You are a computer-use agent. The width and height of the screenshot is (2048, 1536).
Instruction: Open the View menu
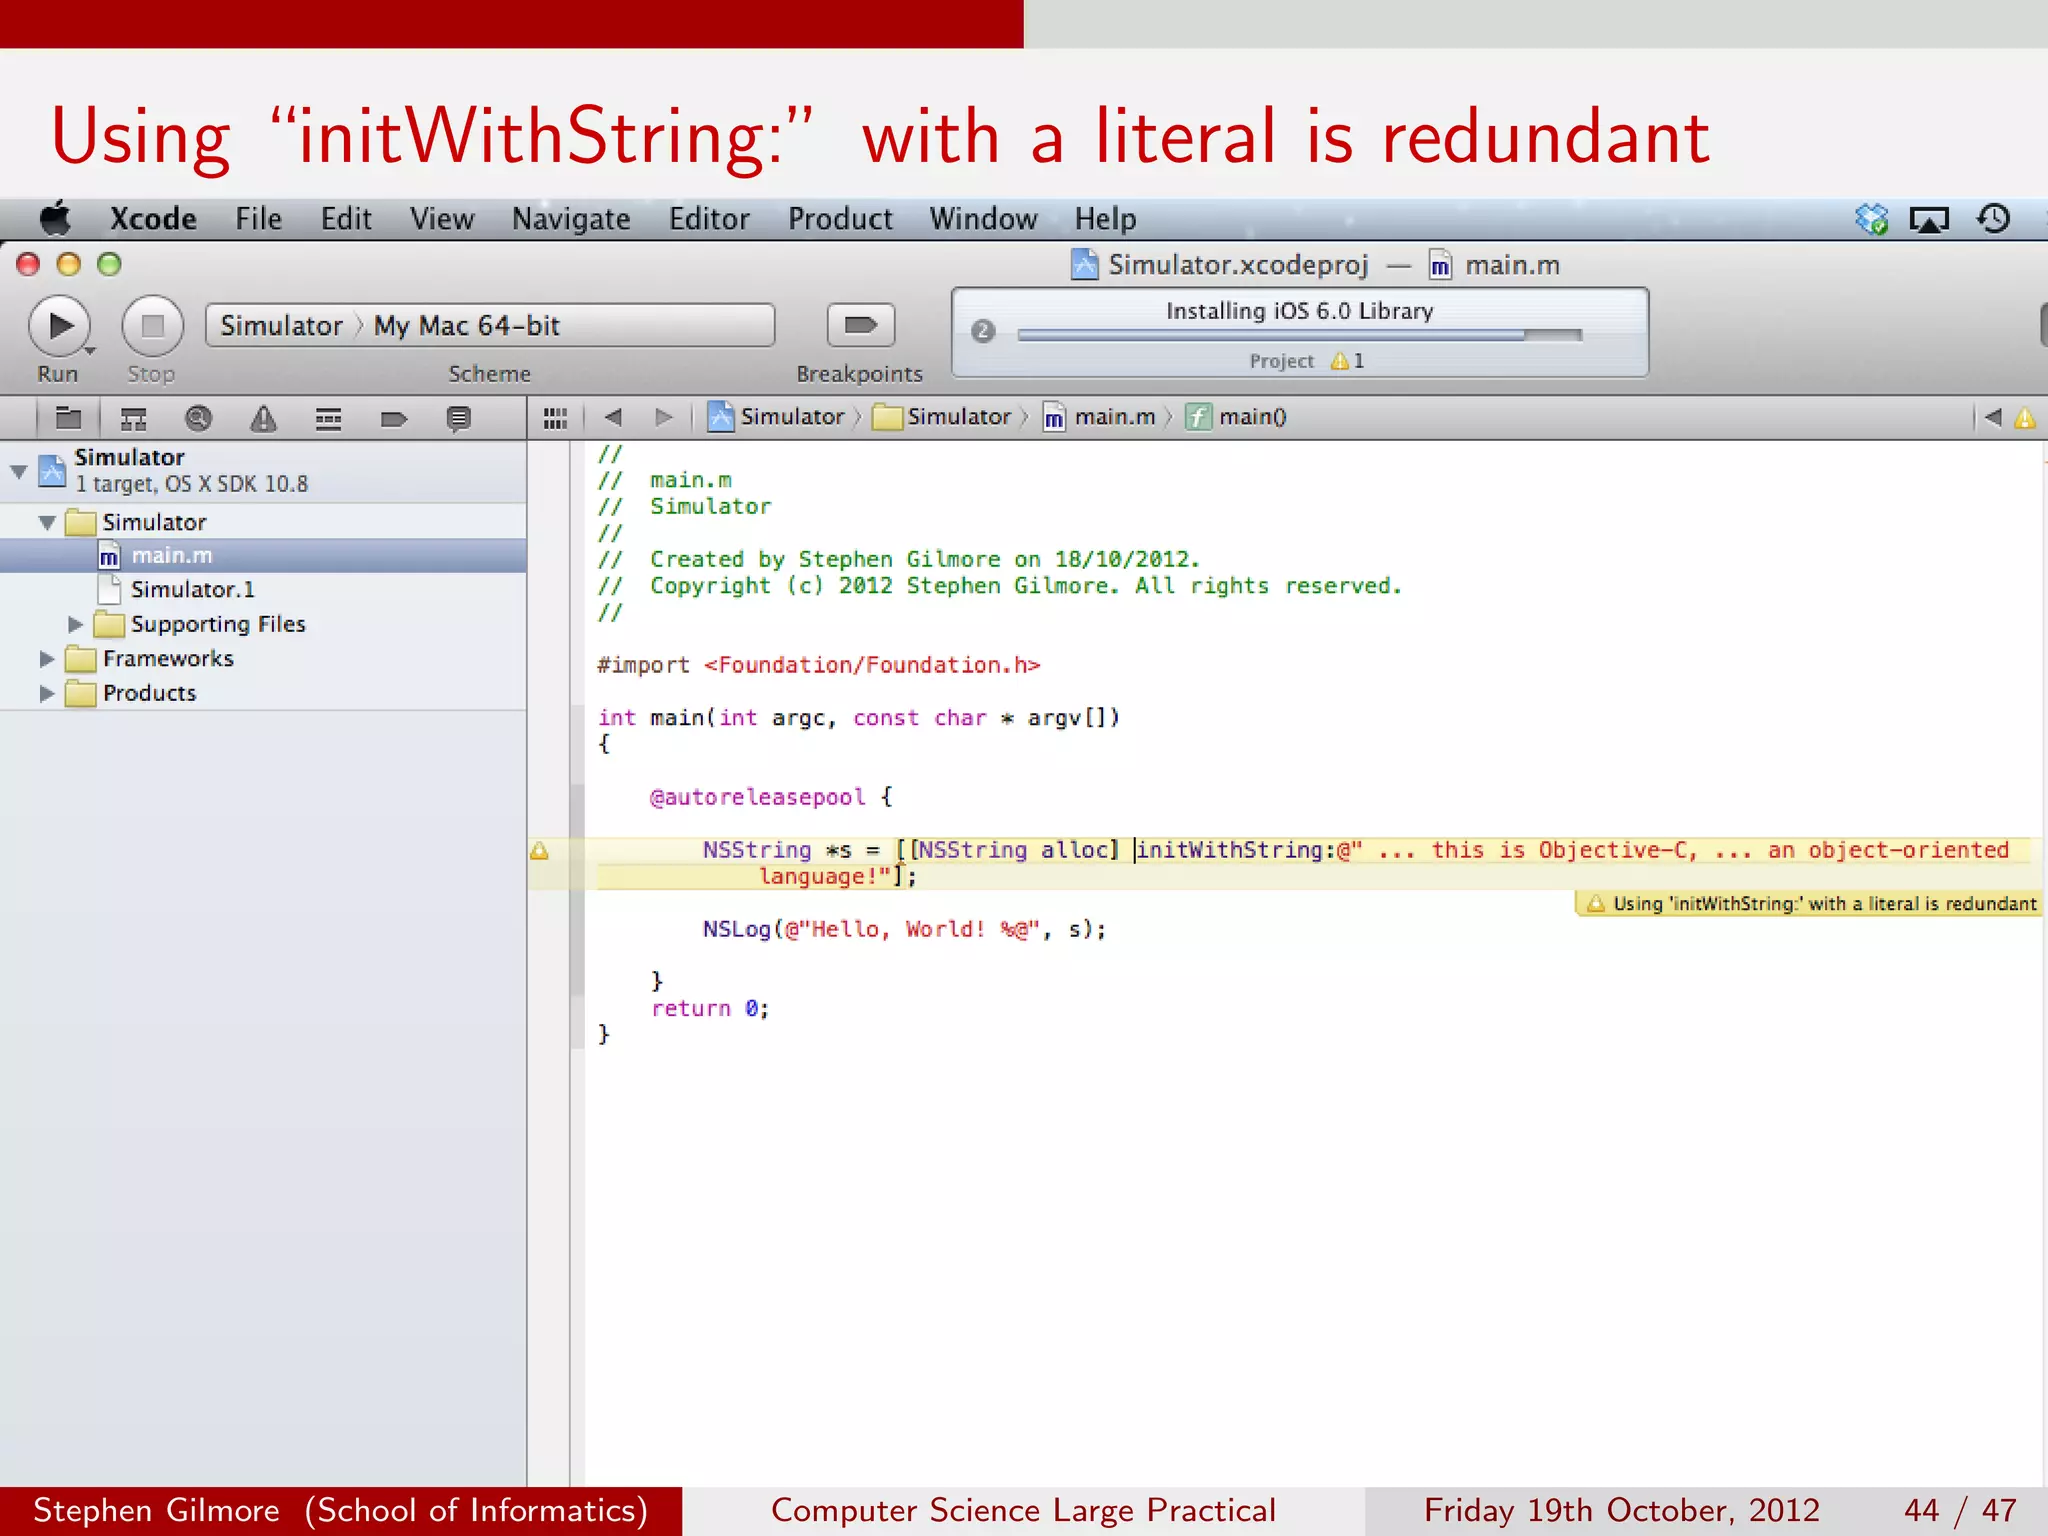(x=442, y=218)
